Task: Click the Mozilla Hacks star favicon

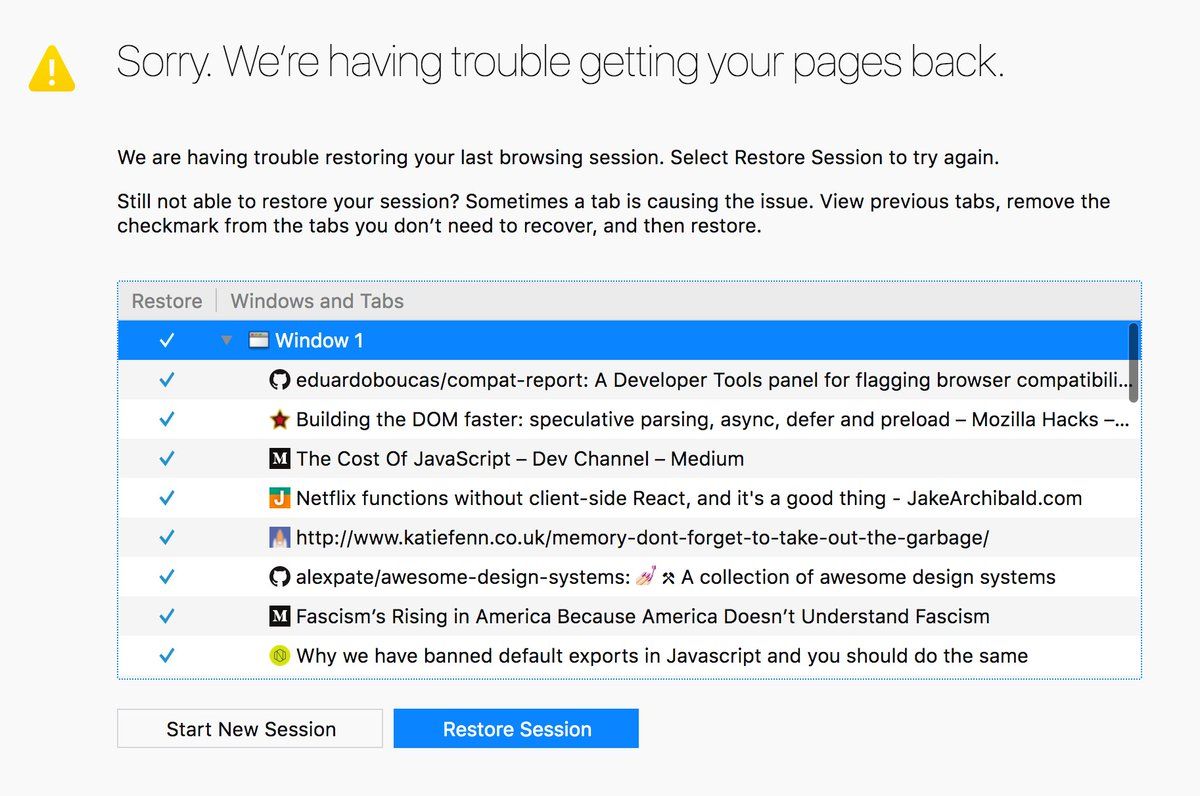Action: point(280,420)
